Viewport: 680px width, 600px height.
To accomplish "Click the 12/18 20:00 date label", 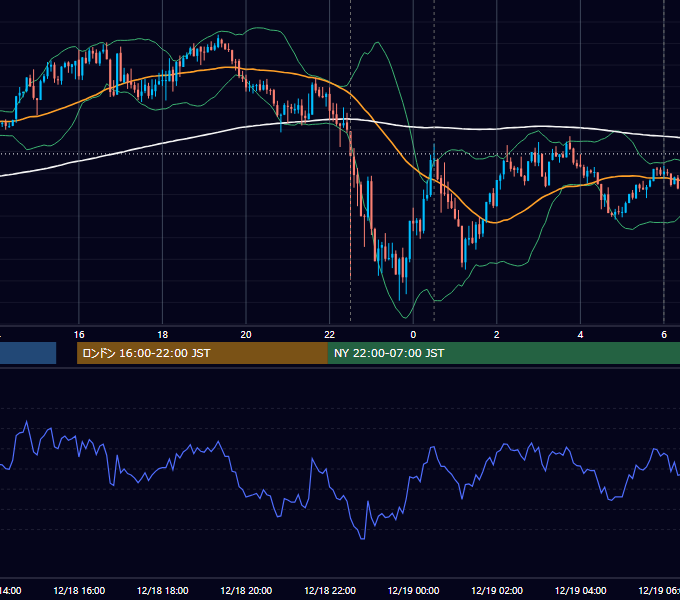I will tap(246, 590).
